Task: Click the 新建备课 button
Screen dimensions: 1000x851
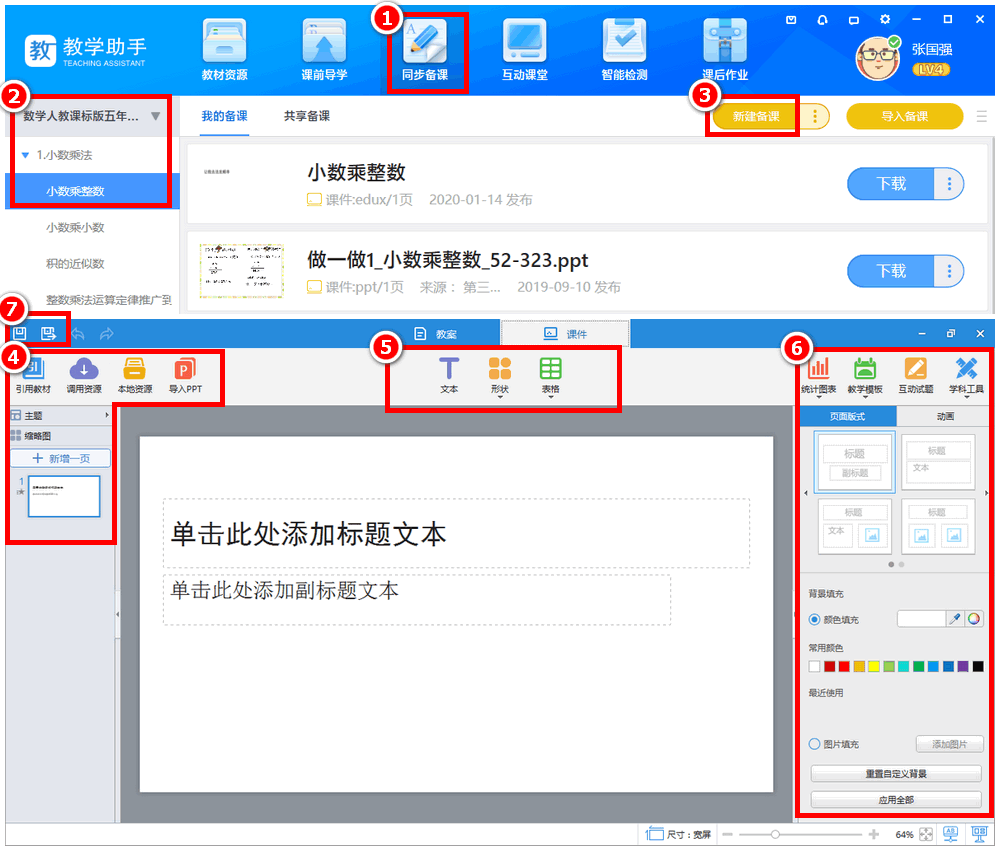Action: pyautogui.click(x=756, y=117)
